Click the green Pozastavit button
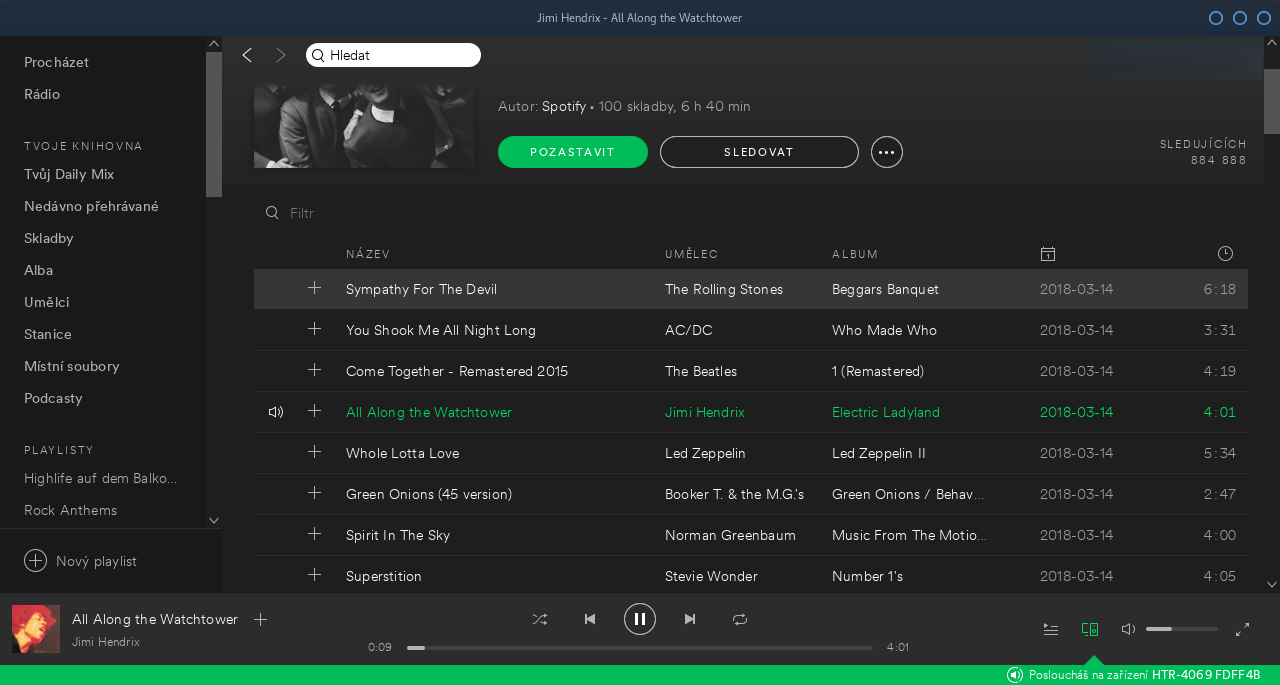This screenshot has width=1280, height=685. 573,152
